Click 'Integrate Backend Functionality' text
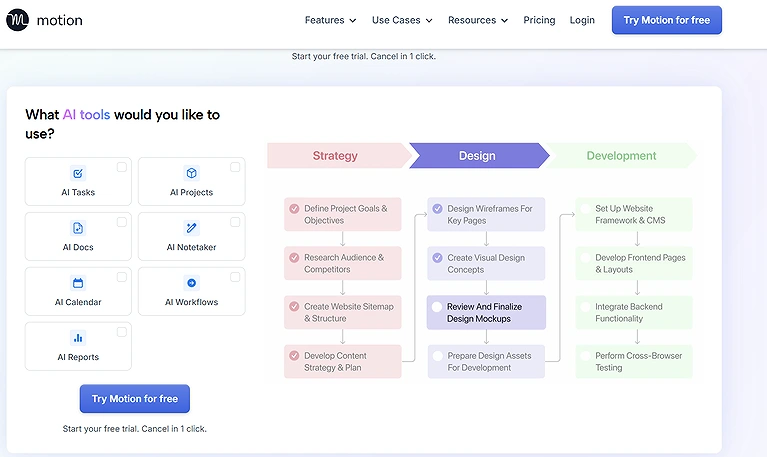The width and height of the screenshot is (767, 457). [x=629, y=313]
